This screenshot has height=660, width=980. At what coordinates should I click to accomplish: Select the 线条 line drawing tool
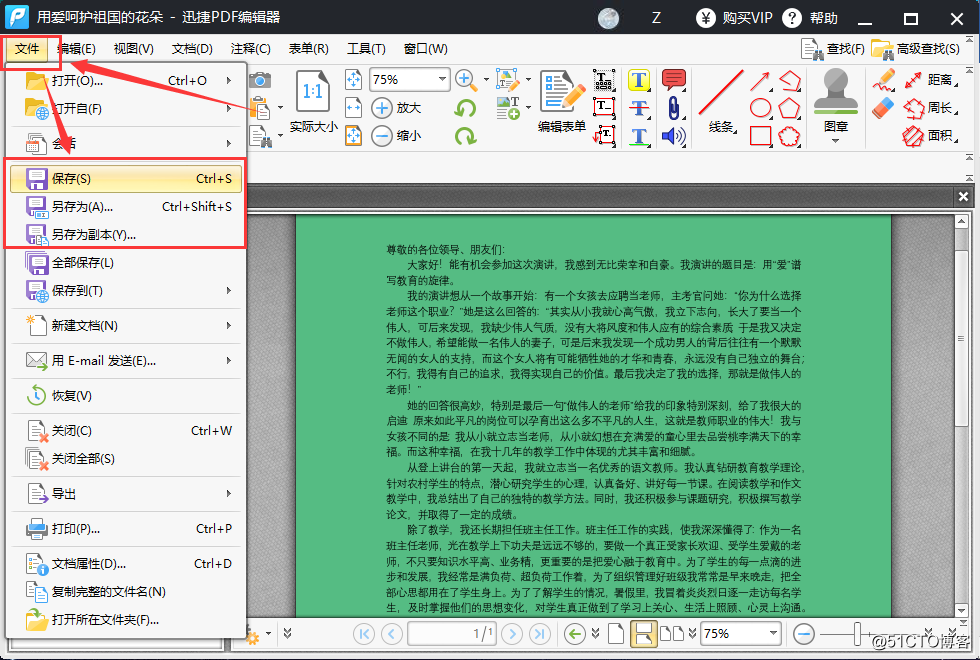tap(721, 101)
